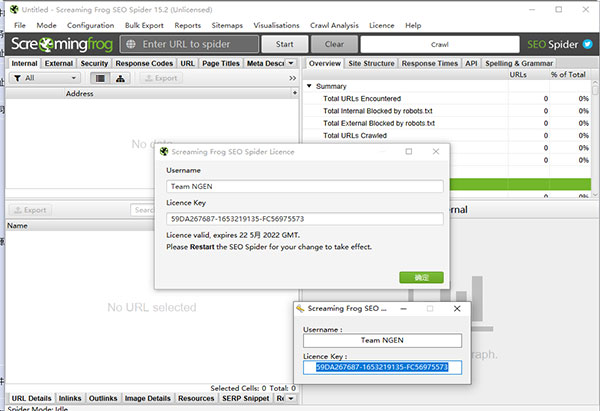Open the URL Details bottom tab
Screen dimensions: 600x411
[x=31, y=398]
